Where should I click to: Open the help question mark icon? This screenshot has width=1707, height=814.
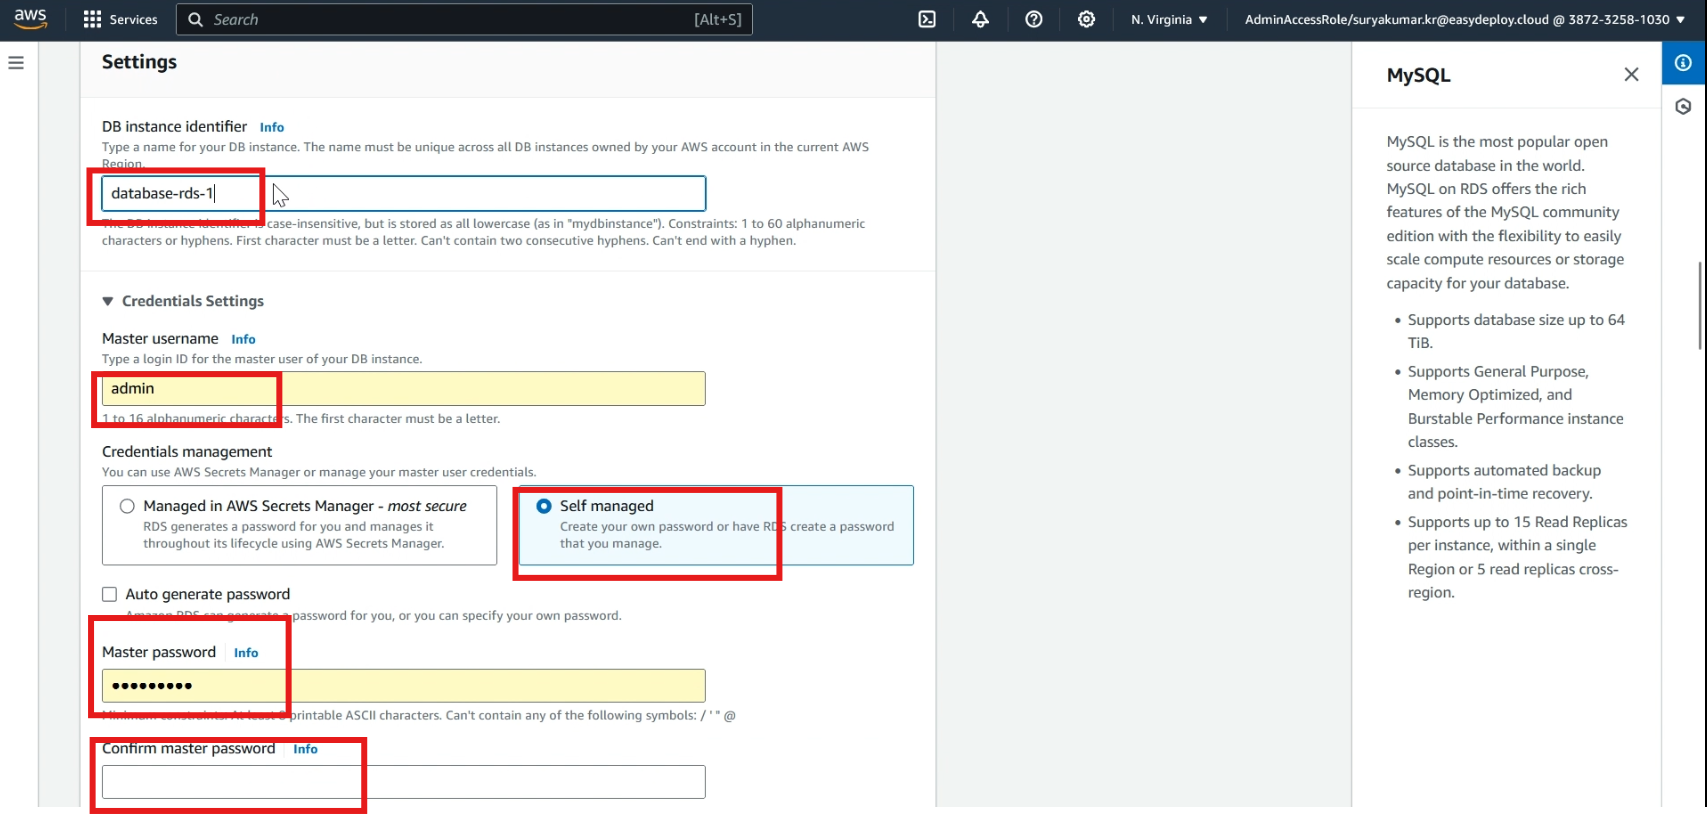[1034, 19]
